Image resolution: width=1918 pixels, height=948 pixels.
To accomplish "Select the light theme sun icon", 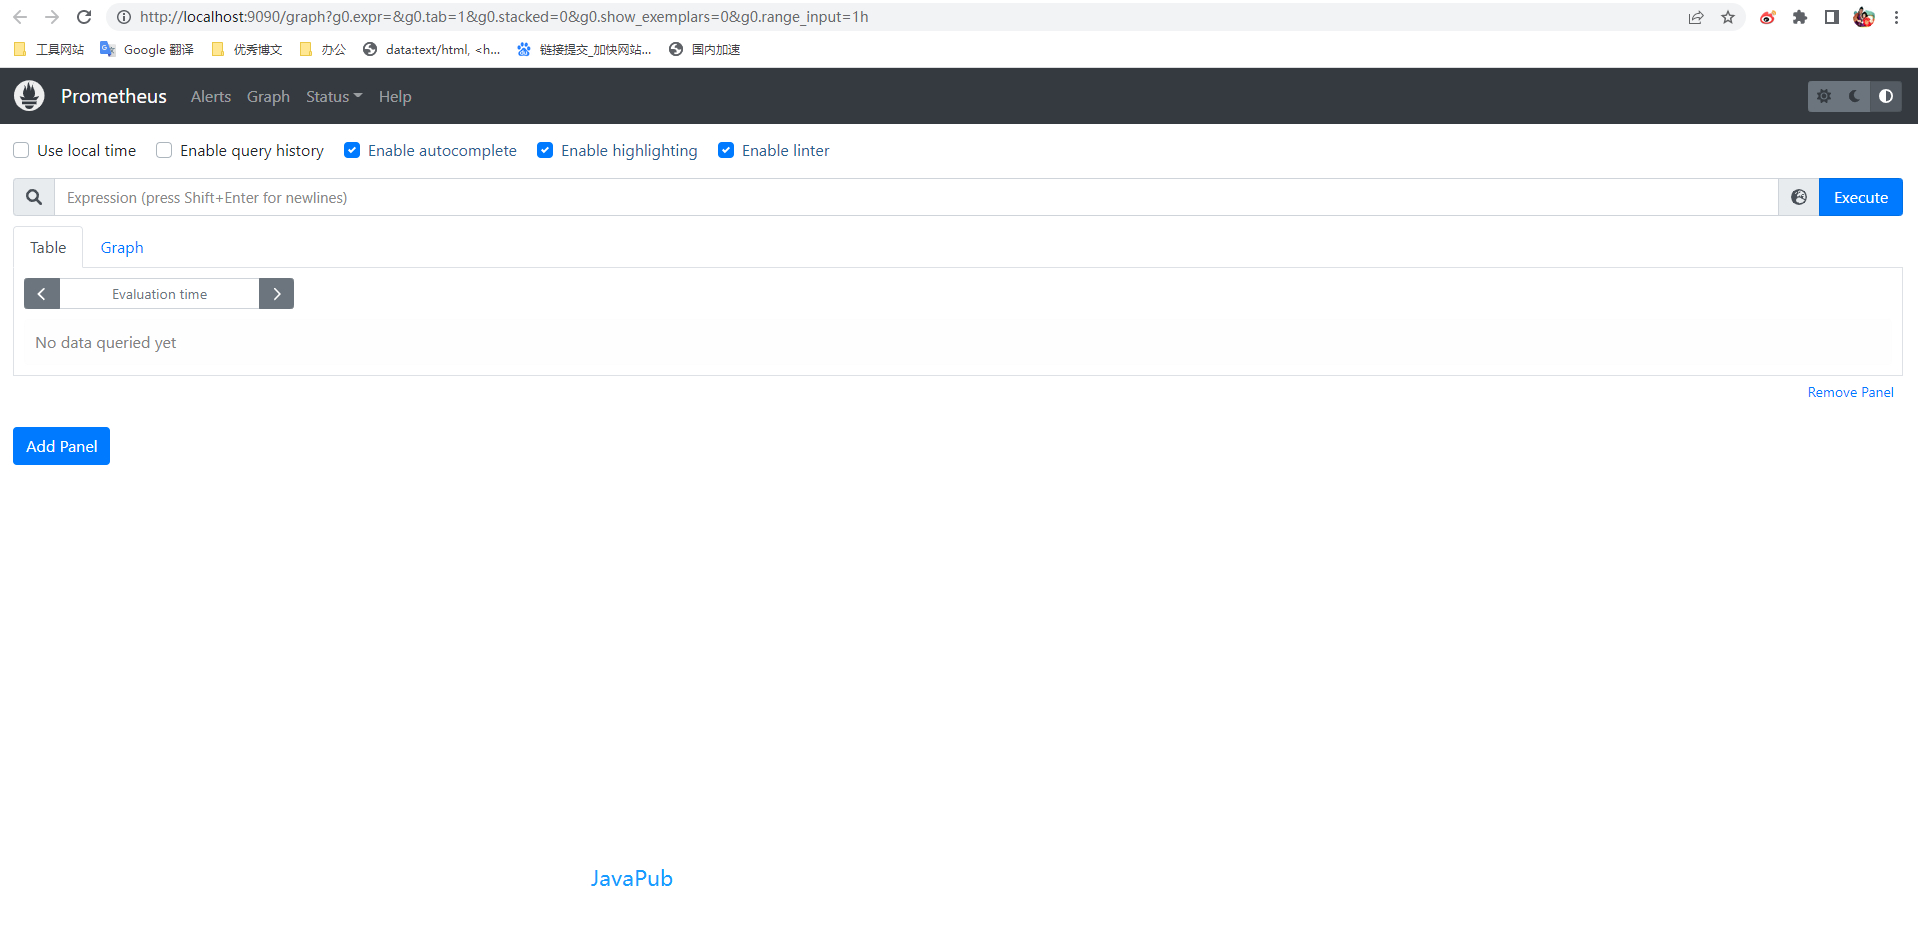I will 1824,96.
